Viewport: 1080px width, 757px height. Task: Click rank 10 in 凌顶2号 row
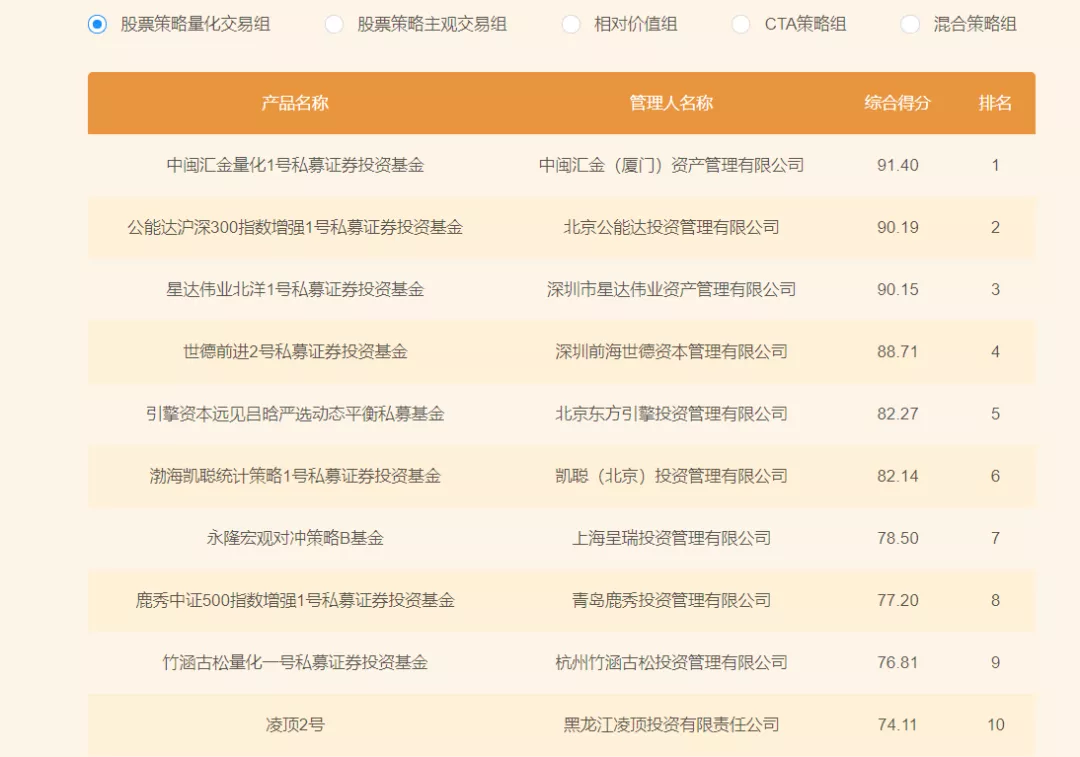click(x=995, y=725)
